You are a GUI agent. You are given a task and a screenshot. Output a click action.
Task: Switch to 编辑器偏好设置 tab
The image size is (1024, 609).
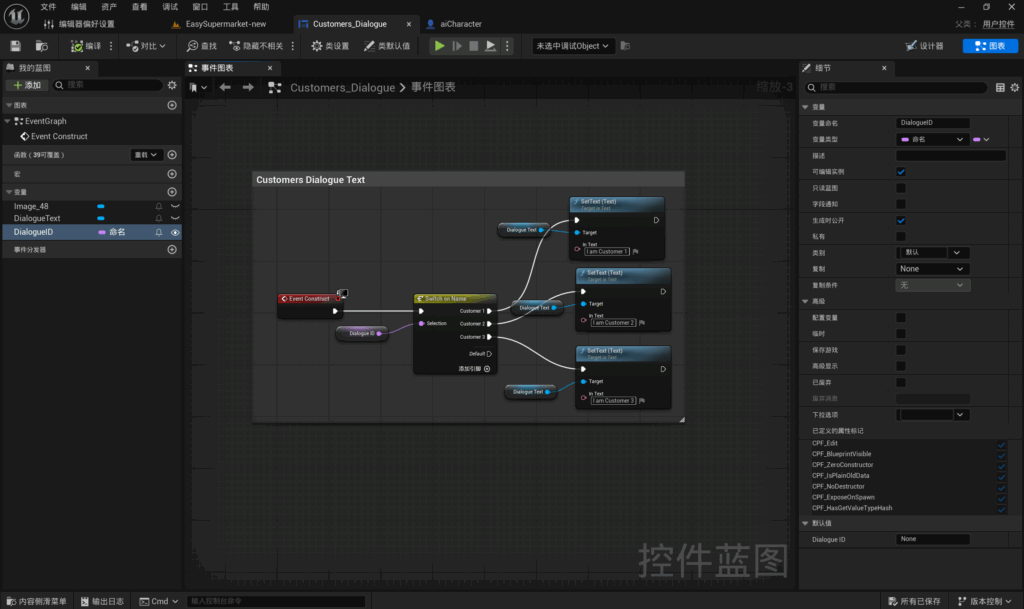(x=79, y=24)
